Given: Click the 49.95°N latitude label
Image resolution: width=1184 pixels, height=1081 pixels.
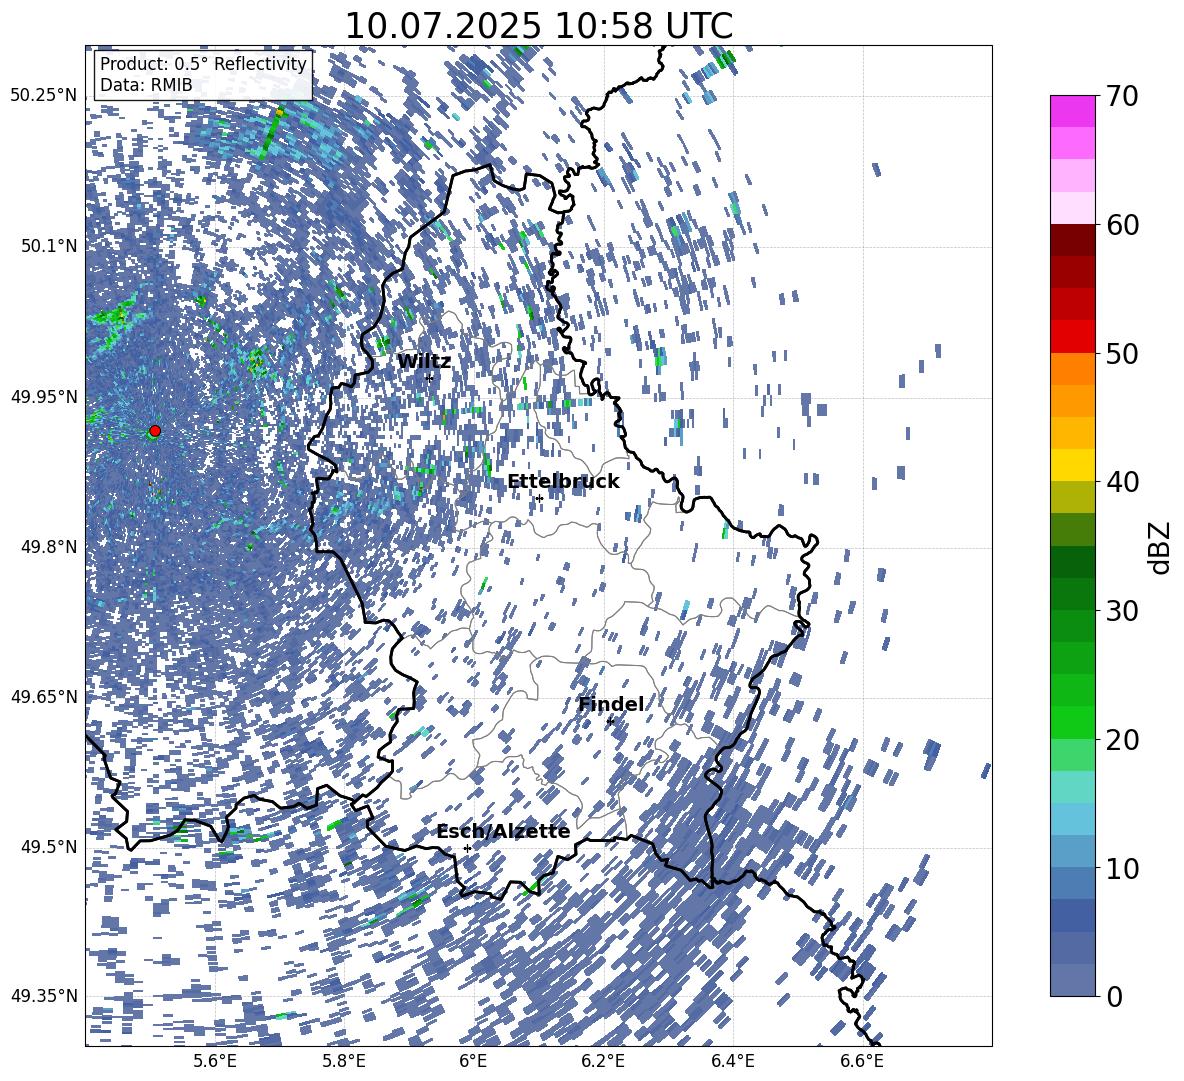Looking at the screenshot, I should pyautogui.click(x=44, y=397).
